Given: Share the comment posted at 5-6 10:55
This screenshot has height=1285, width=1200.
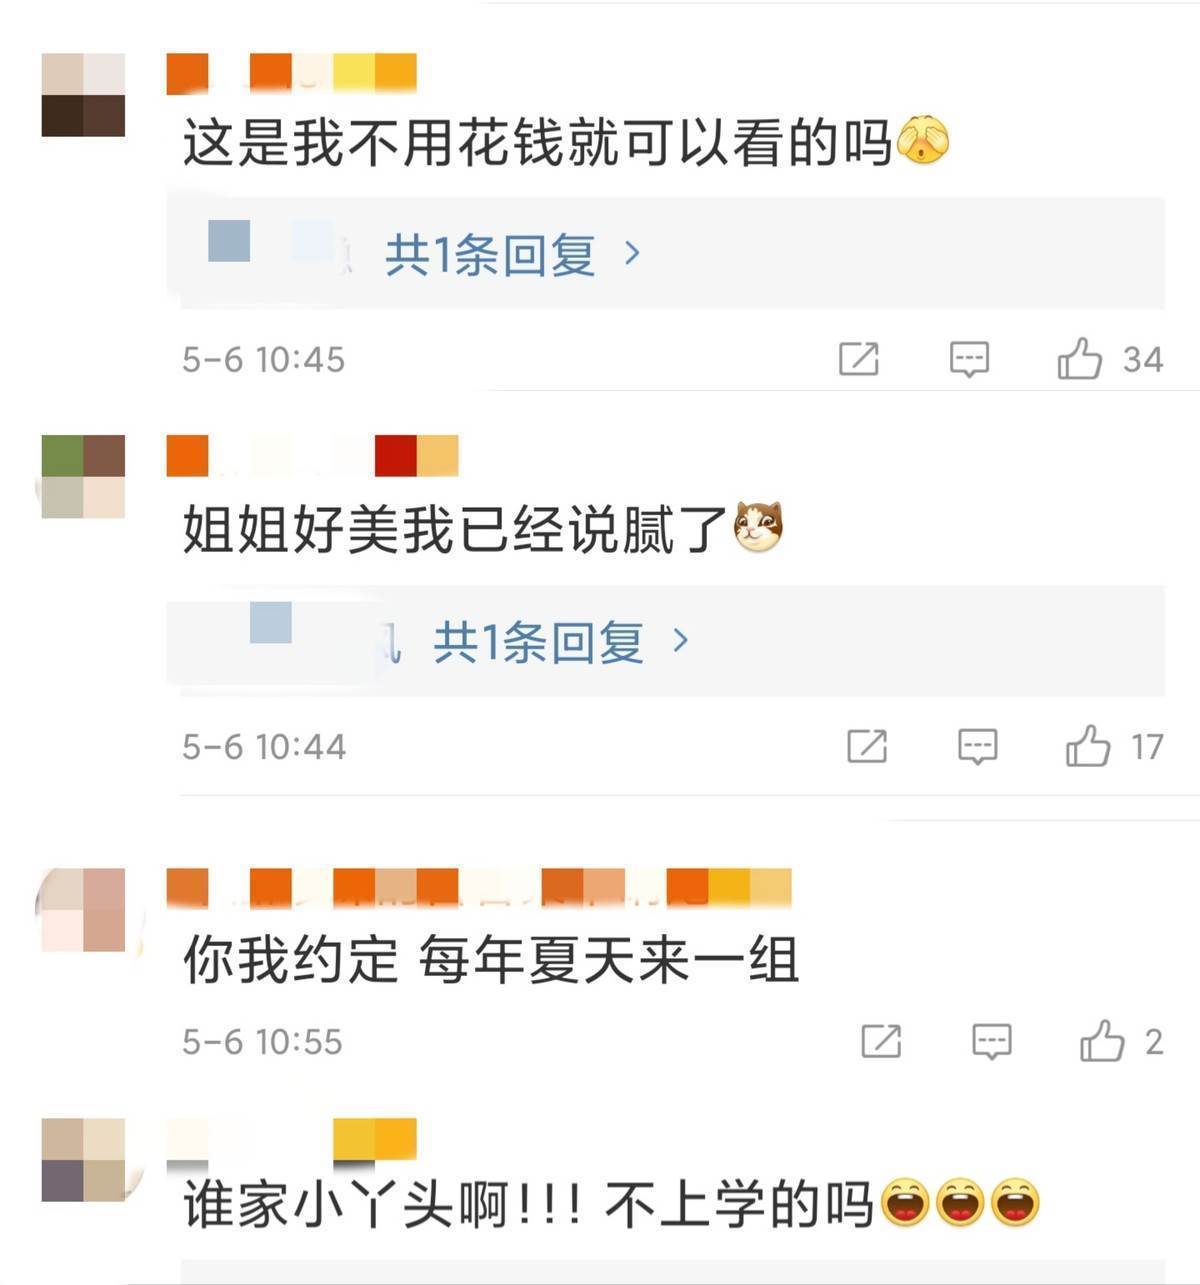Looking at the screenshot, I should click(x=881, y=1041).
